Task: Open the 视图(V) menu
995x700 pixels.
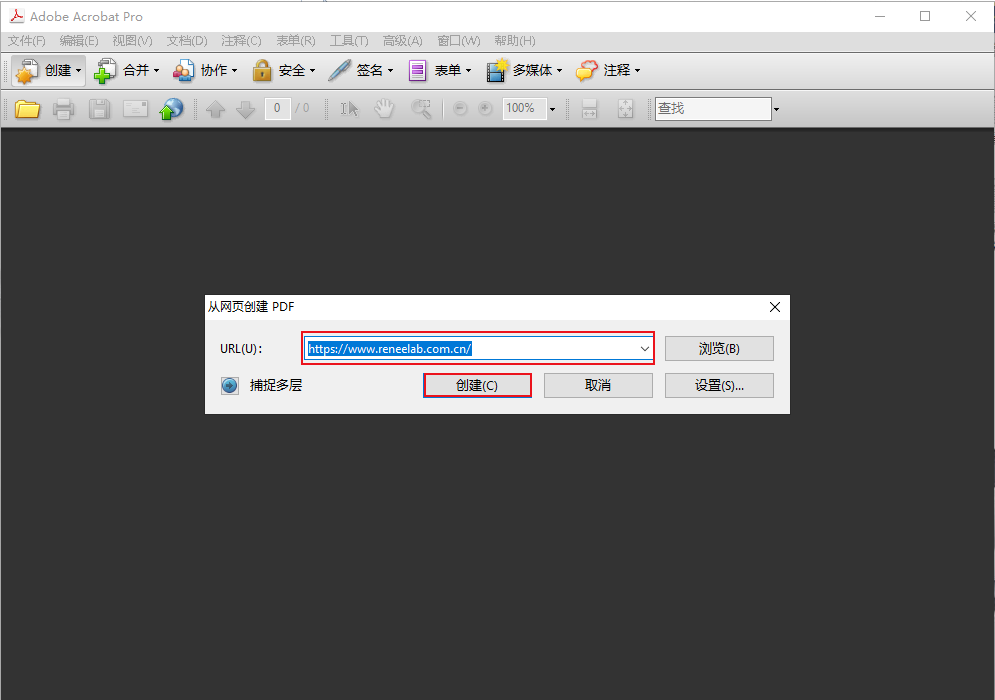Action: pos(132,41)
